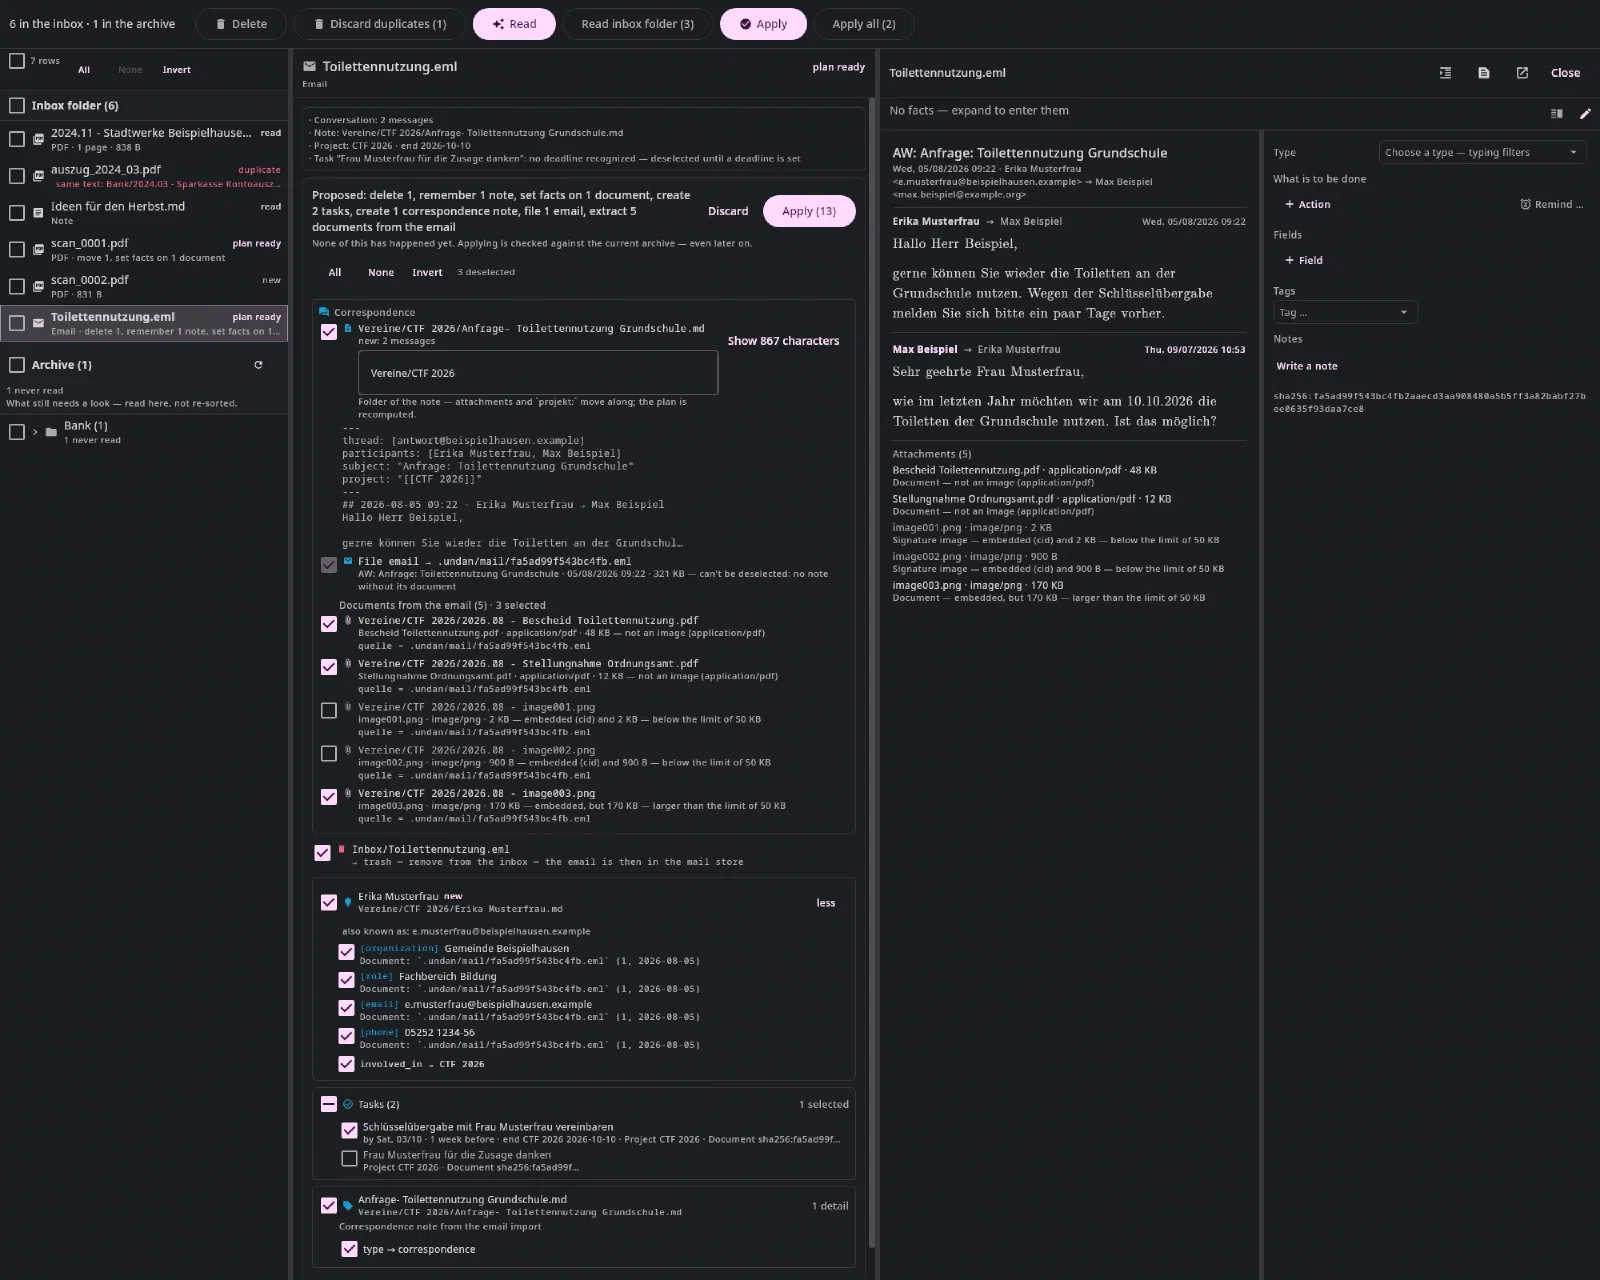Expand the Bank folder chevron
Screen dimensions: 1600x1280
(35, 432)
